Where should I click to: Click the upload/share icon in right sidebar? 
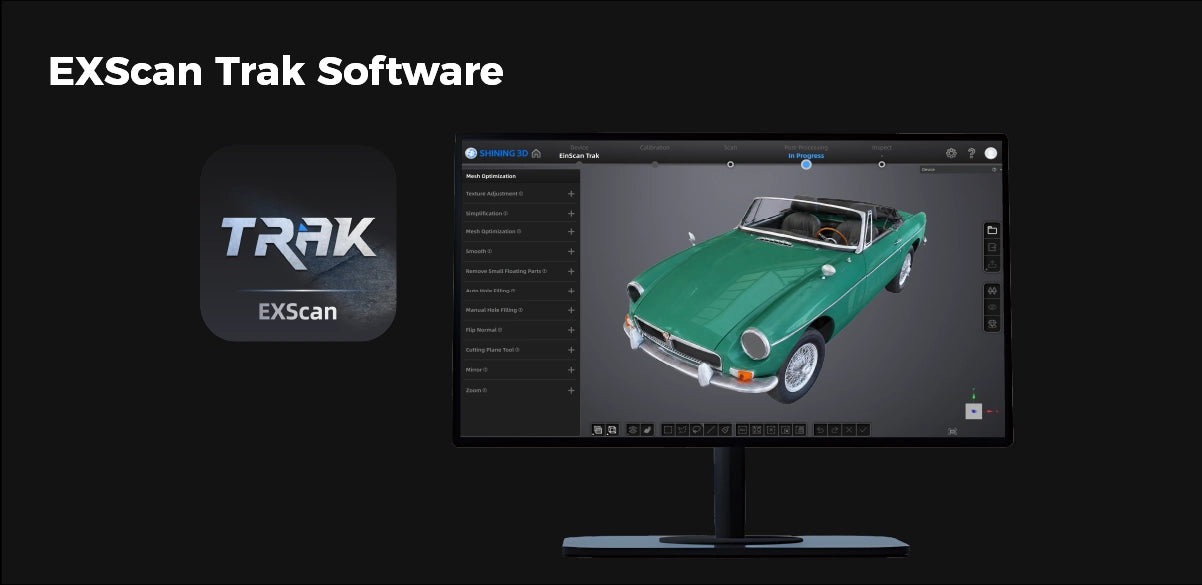pos(992,264)
